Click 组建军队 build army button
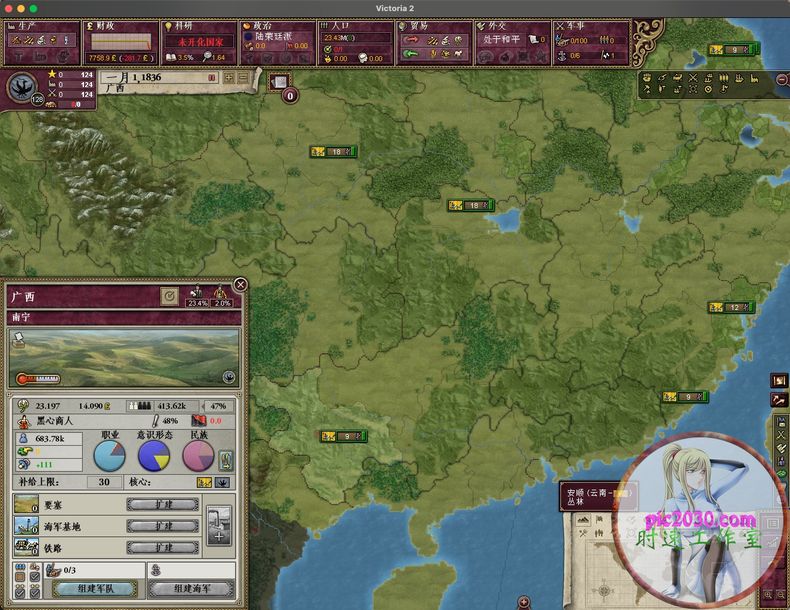The image size is (790, 610). pyautogui.click(x=95, y=588)
